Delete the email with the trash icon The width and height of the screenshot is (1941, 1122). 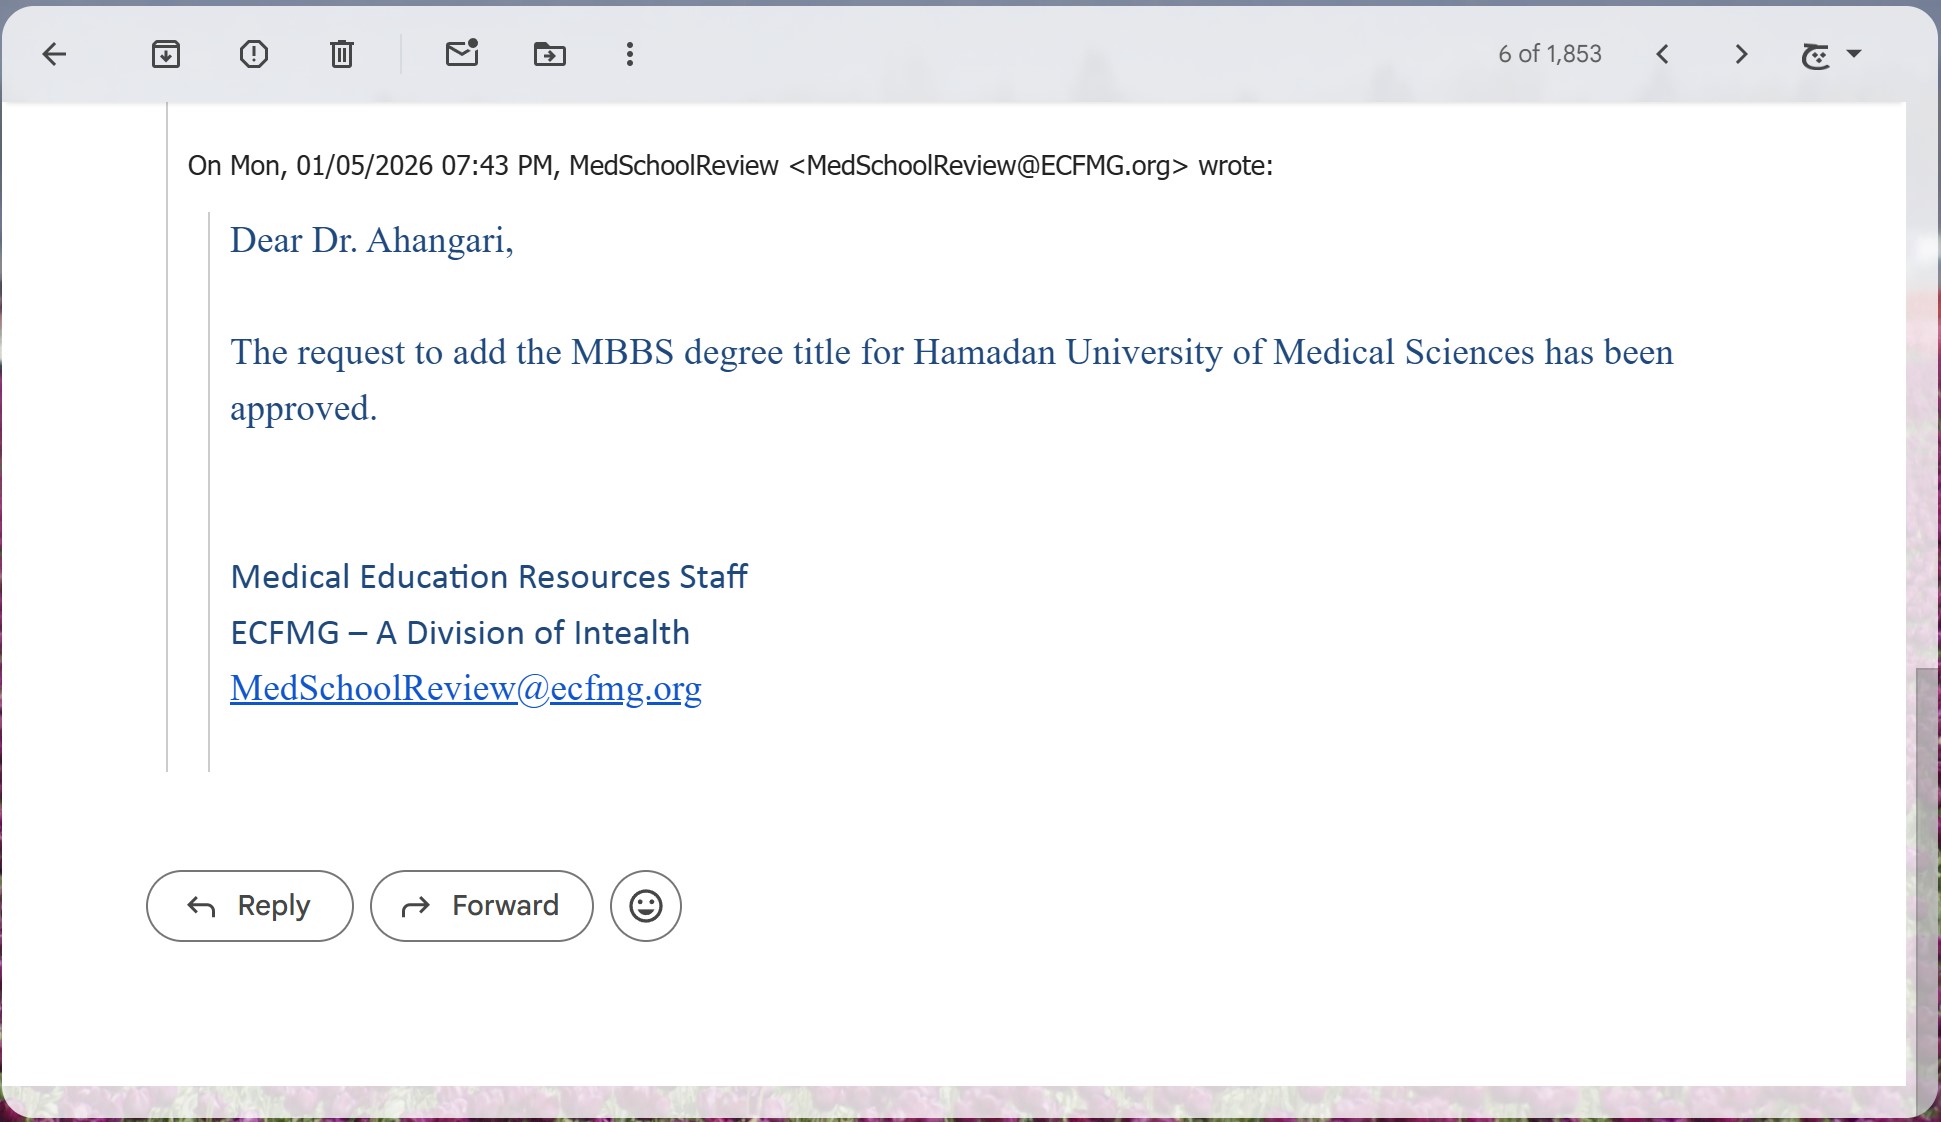click(342, 54)
